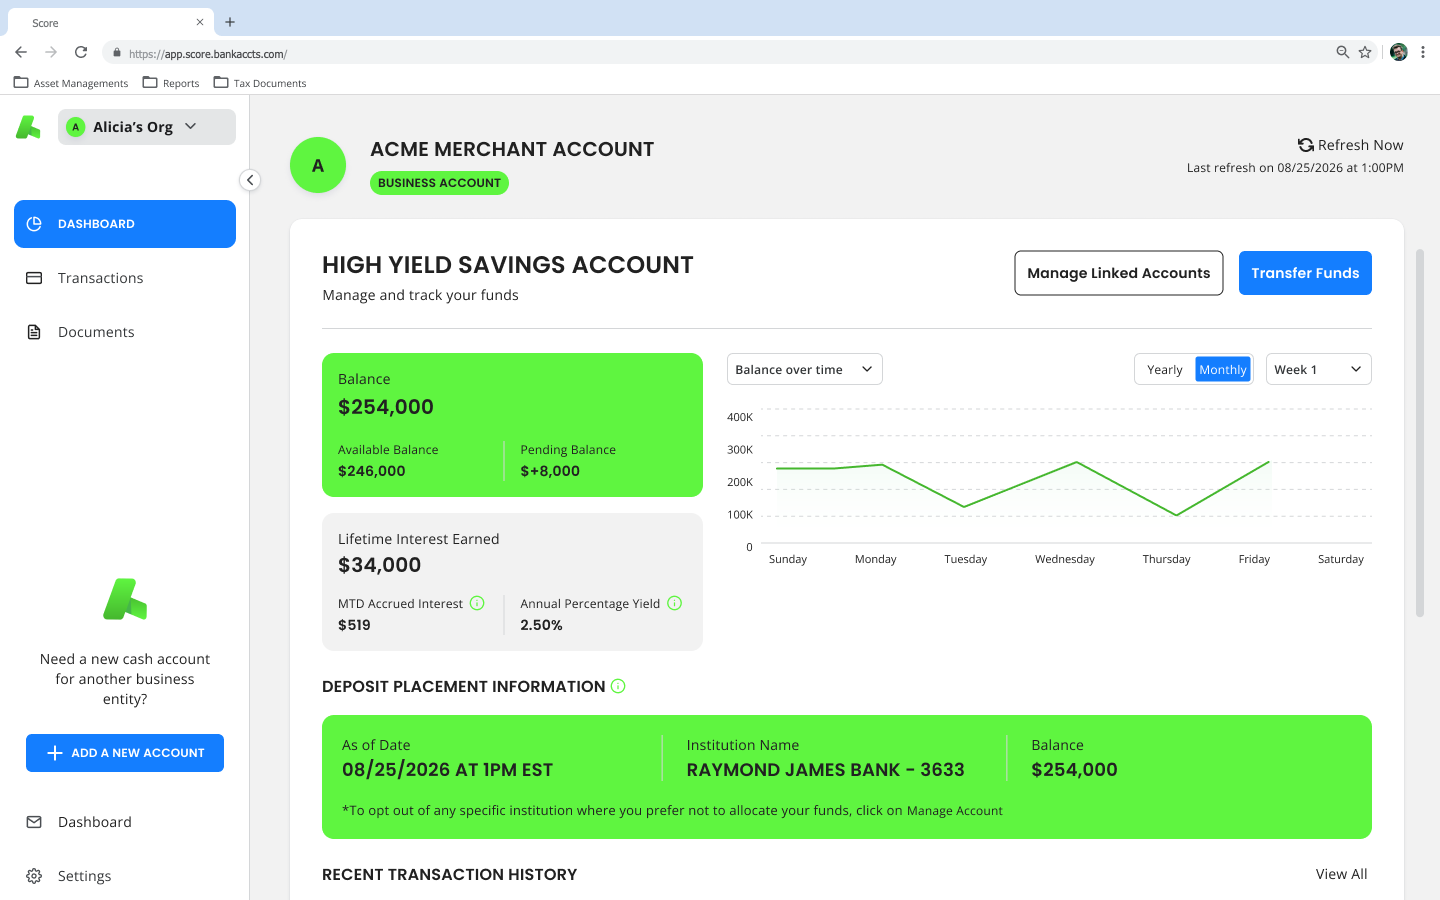Click the Refresh Now link
The image size is (1440, 900).
(1351, 145)
